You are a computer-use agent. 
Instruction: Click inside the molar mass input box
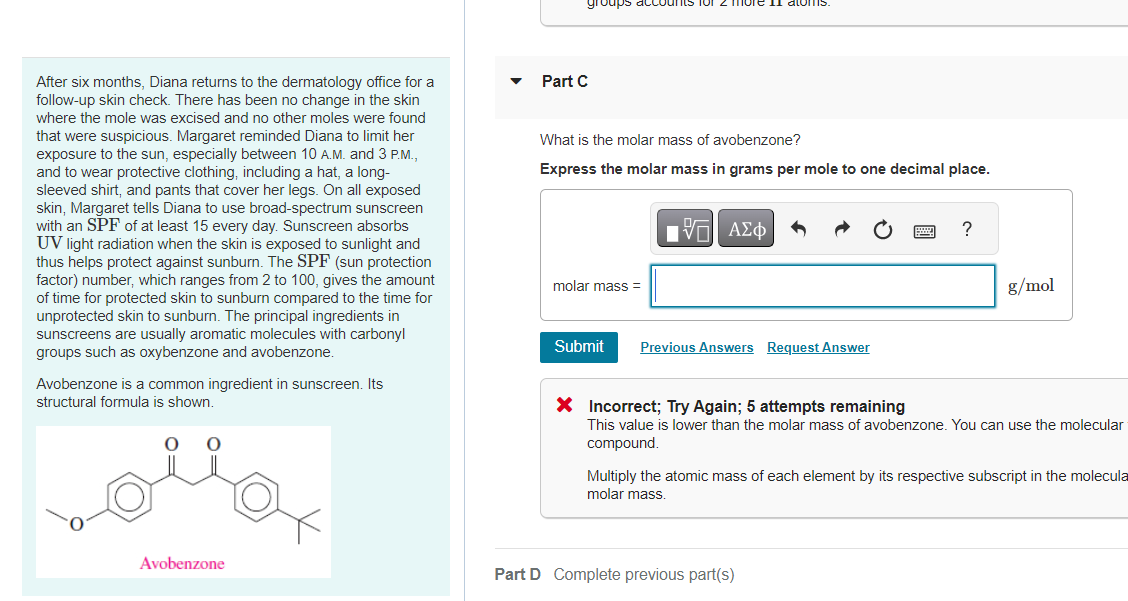click(x=822, y=286)
